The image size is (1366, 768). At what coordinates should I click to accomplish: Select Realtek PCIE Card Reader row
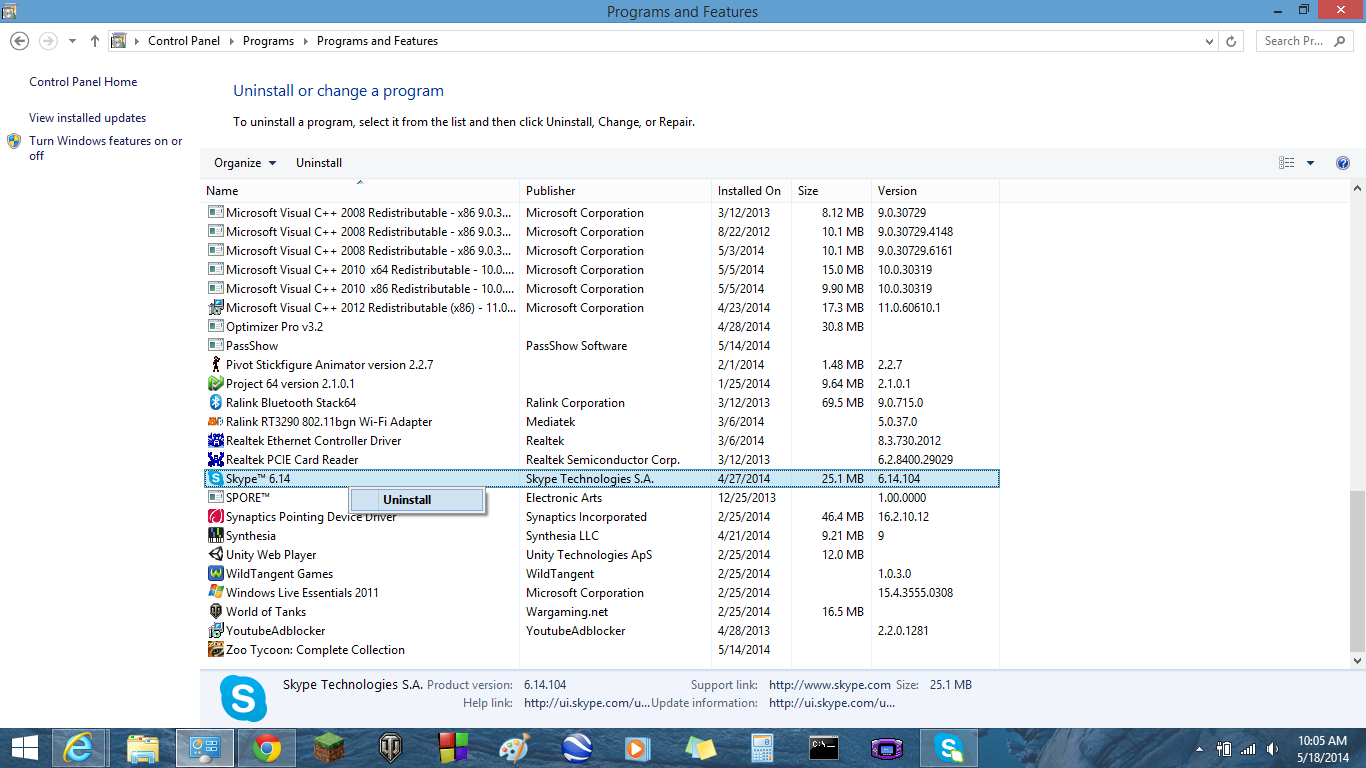pyautogui.click(x=600, y=460)
